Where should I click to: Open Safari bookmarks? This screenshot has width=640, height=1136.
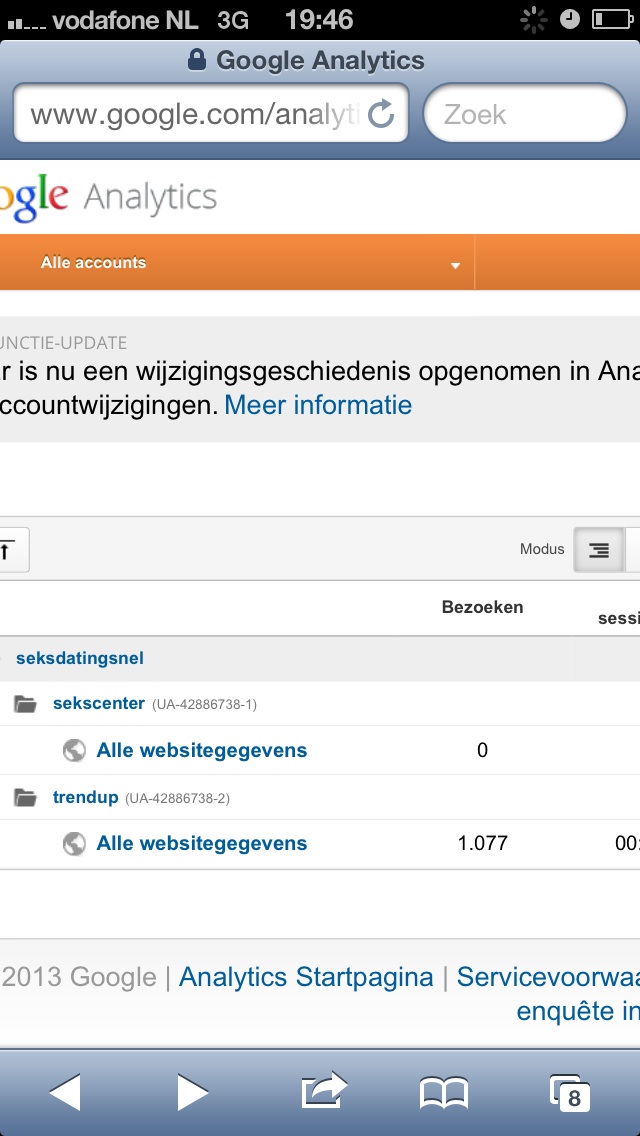tap(444, 1093)
